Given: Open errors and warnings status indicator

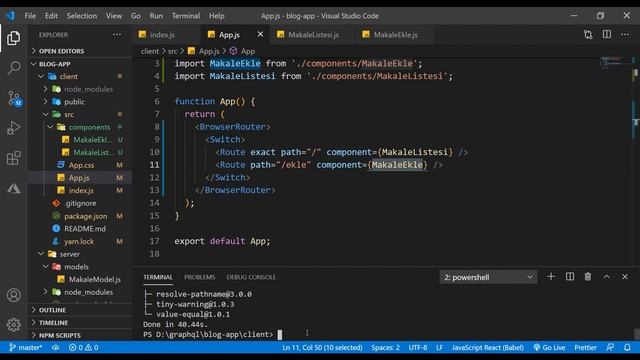Looking at the screenshot, I should tap(83, 347).
